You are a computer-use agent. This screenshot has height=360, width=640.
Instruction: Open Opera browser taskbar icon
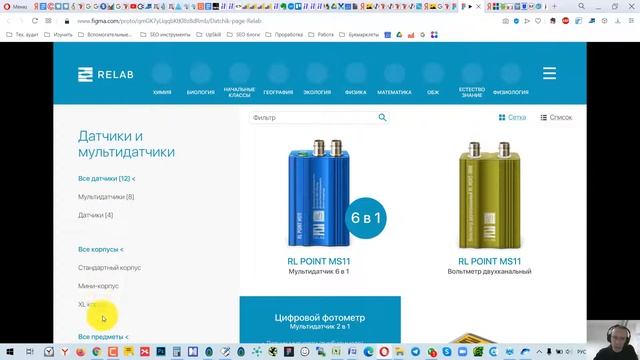tap(384, 352)
